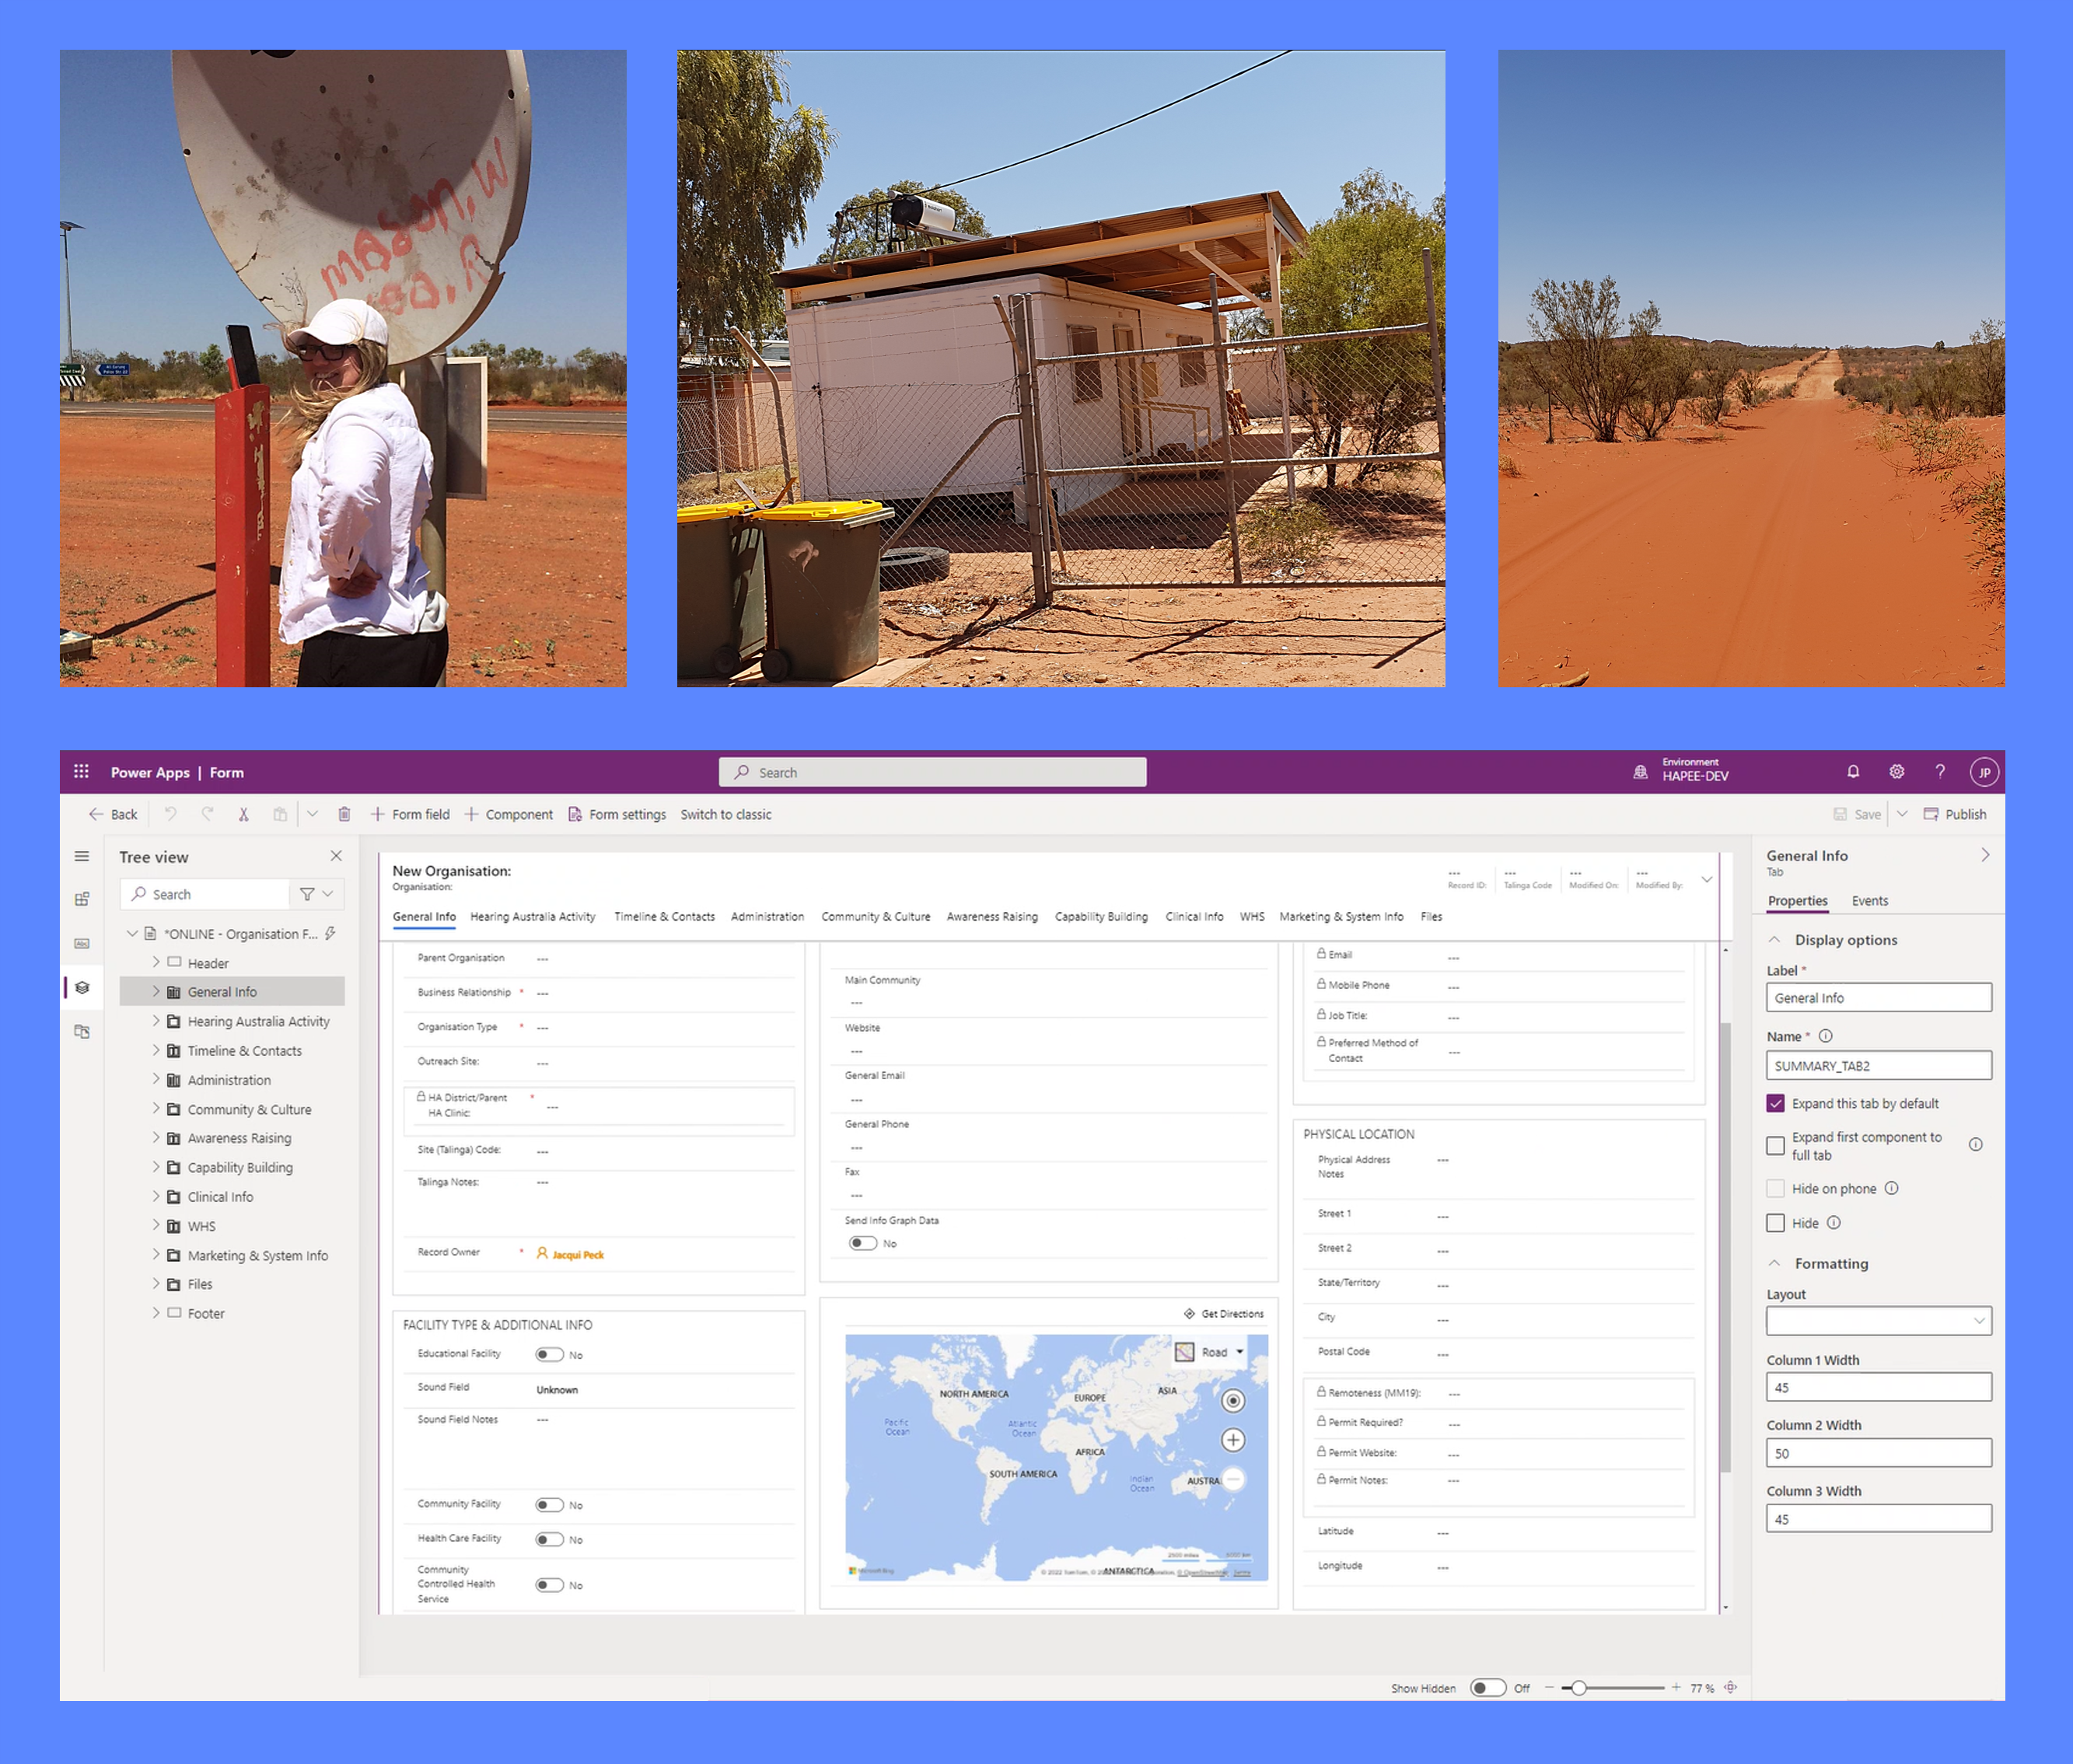Viewport: 2073px width, 1764px height.
Task: Open the Components icon in left rail
Action: pos(82,898)
